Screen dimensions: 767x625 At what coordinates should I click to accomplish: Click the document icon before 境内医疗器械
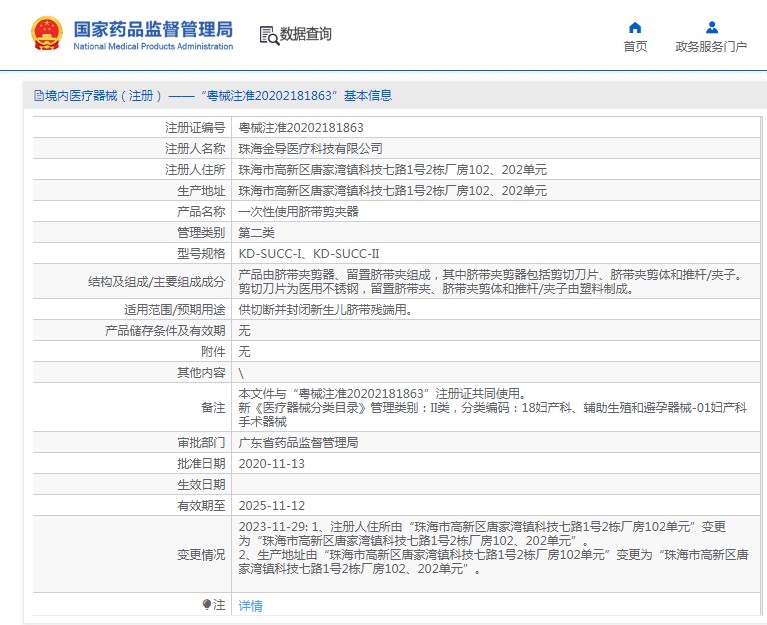[39, 95]
